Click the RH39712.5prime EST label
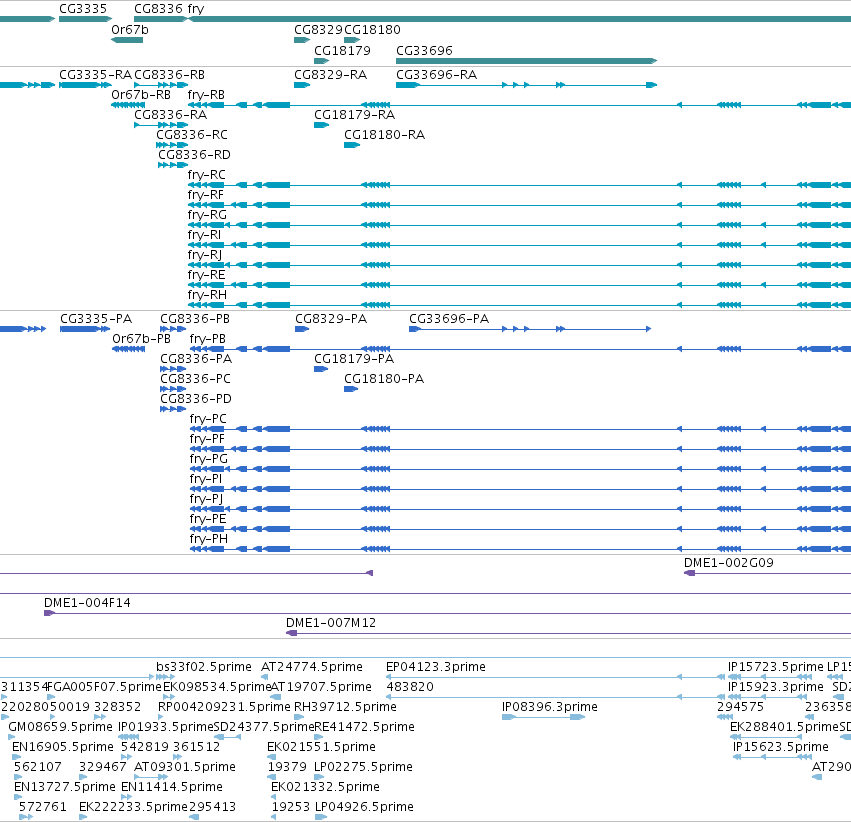This screenshot has width=851, height=822. coord(345,707)
